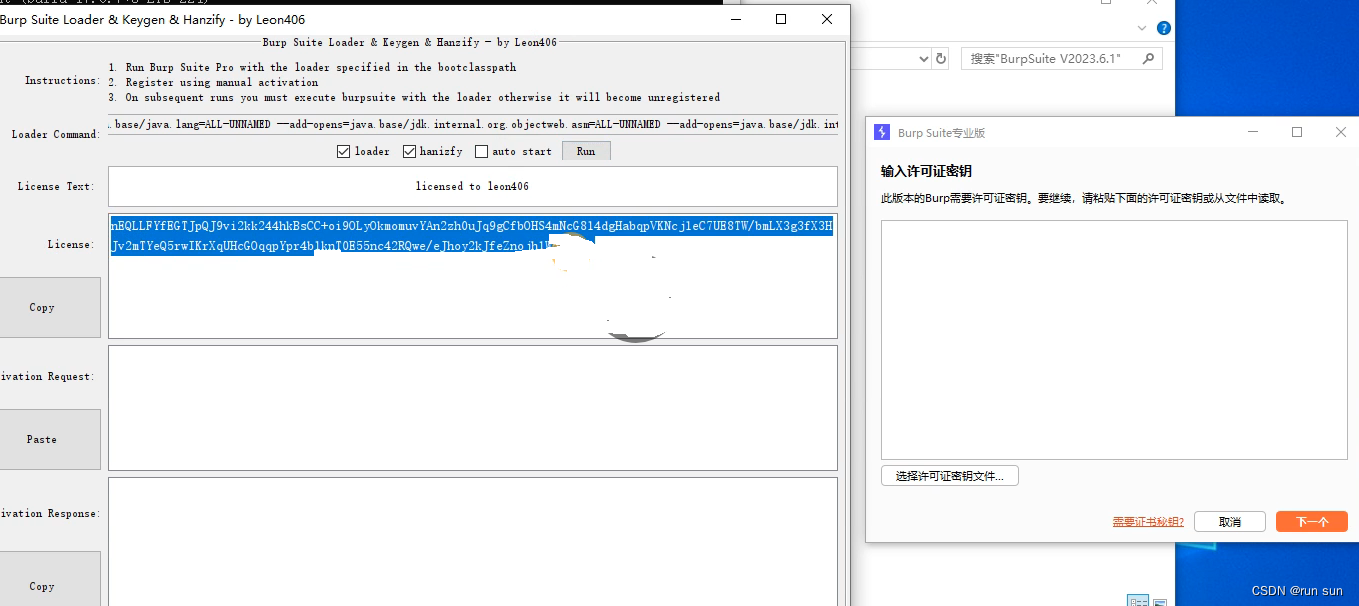Focus the Activation Request text area
Screen dimensions: 1359x606
tap(473, 408)
